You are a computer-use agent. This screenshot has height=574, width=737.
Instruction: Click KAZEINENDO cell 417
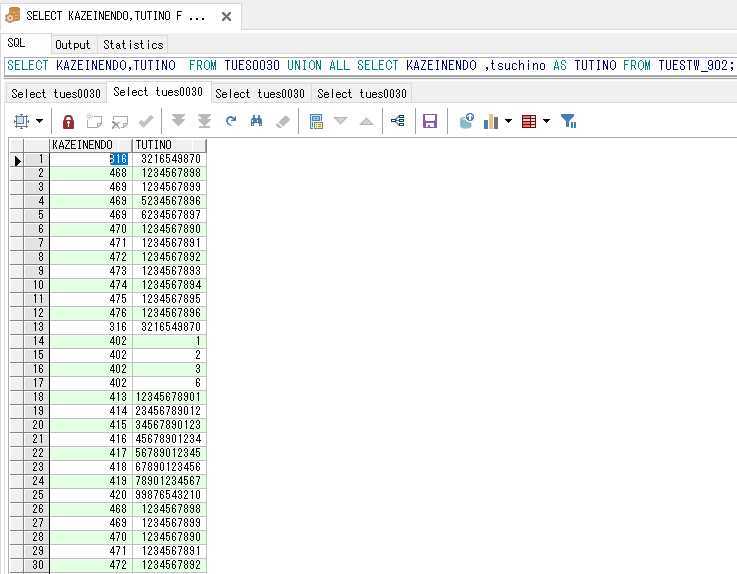tap(91, 453)
